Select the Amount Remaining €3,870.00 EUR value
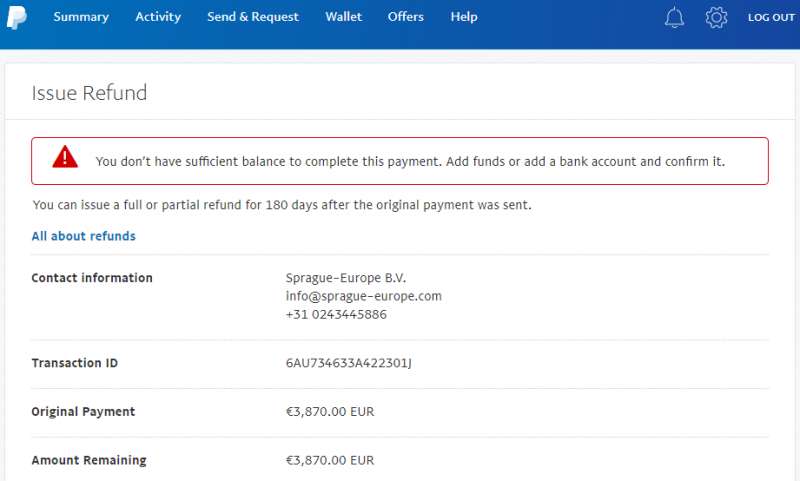800x481 pixels. point(330,460)
